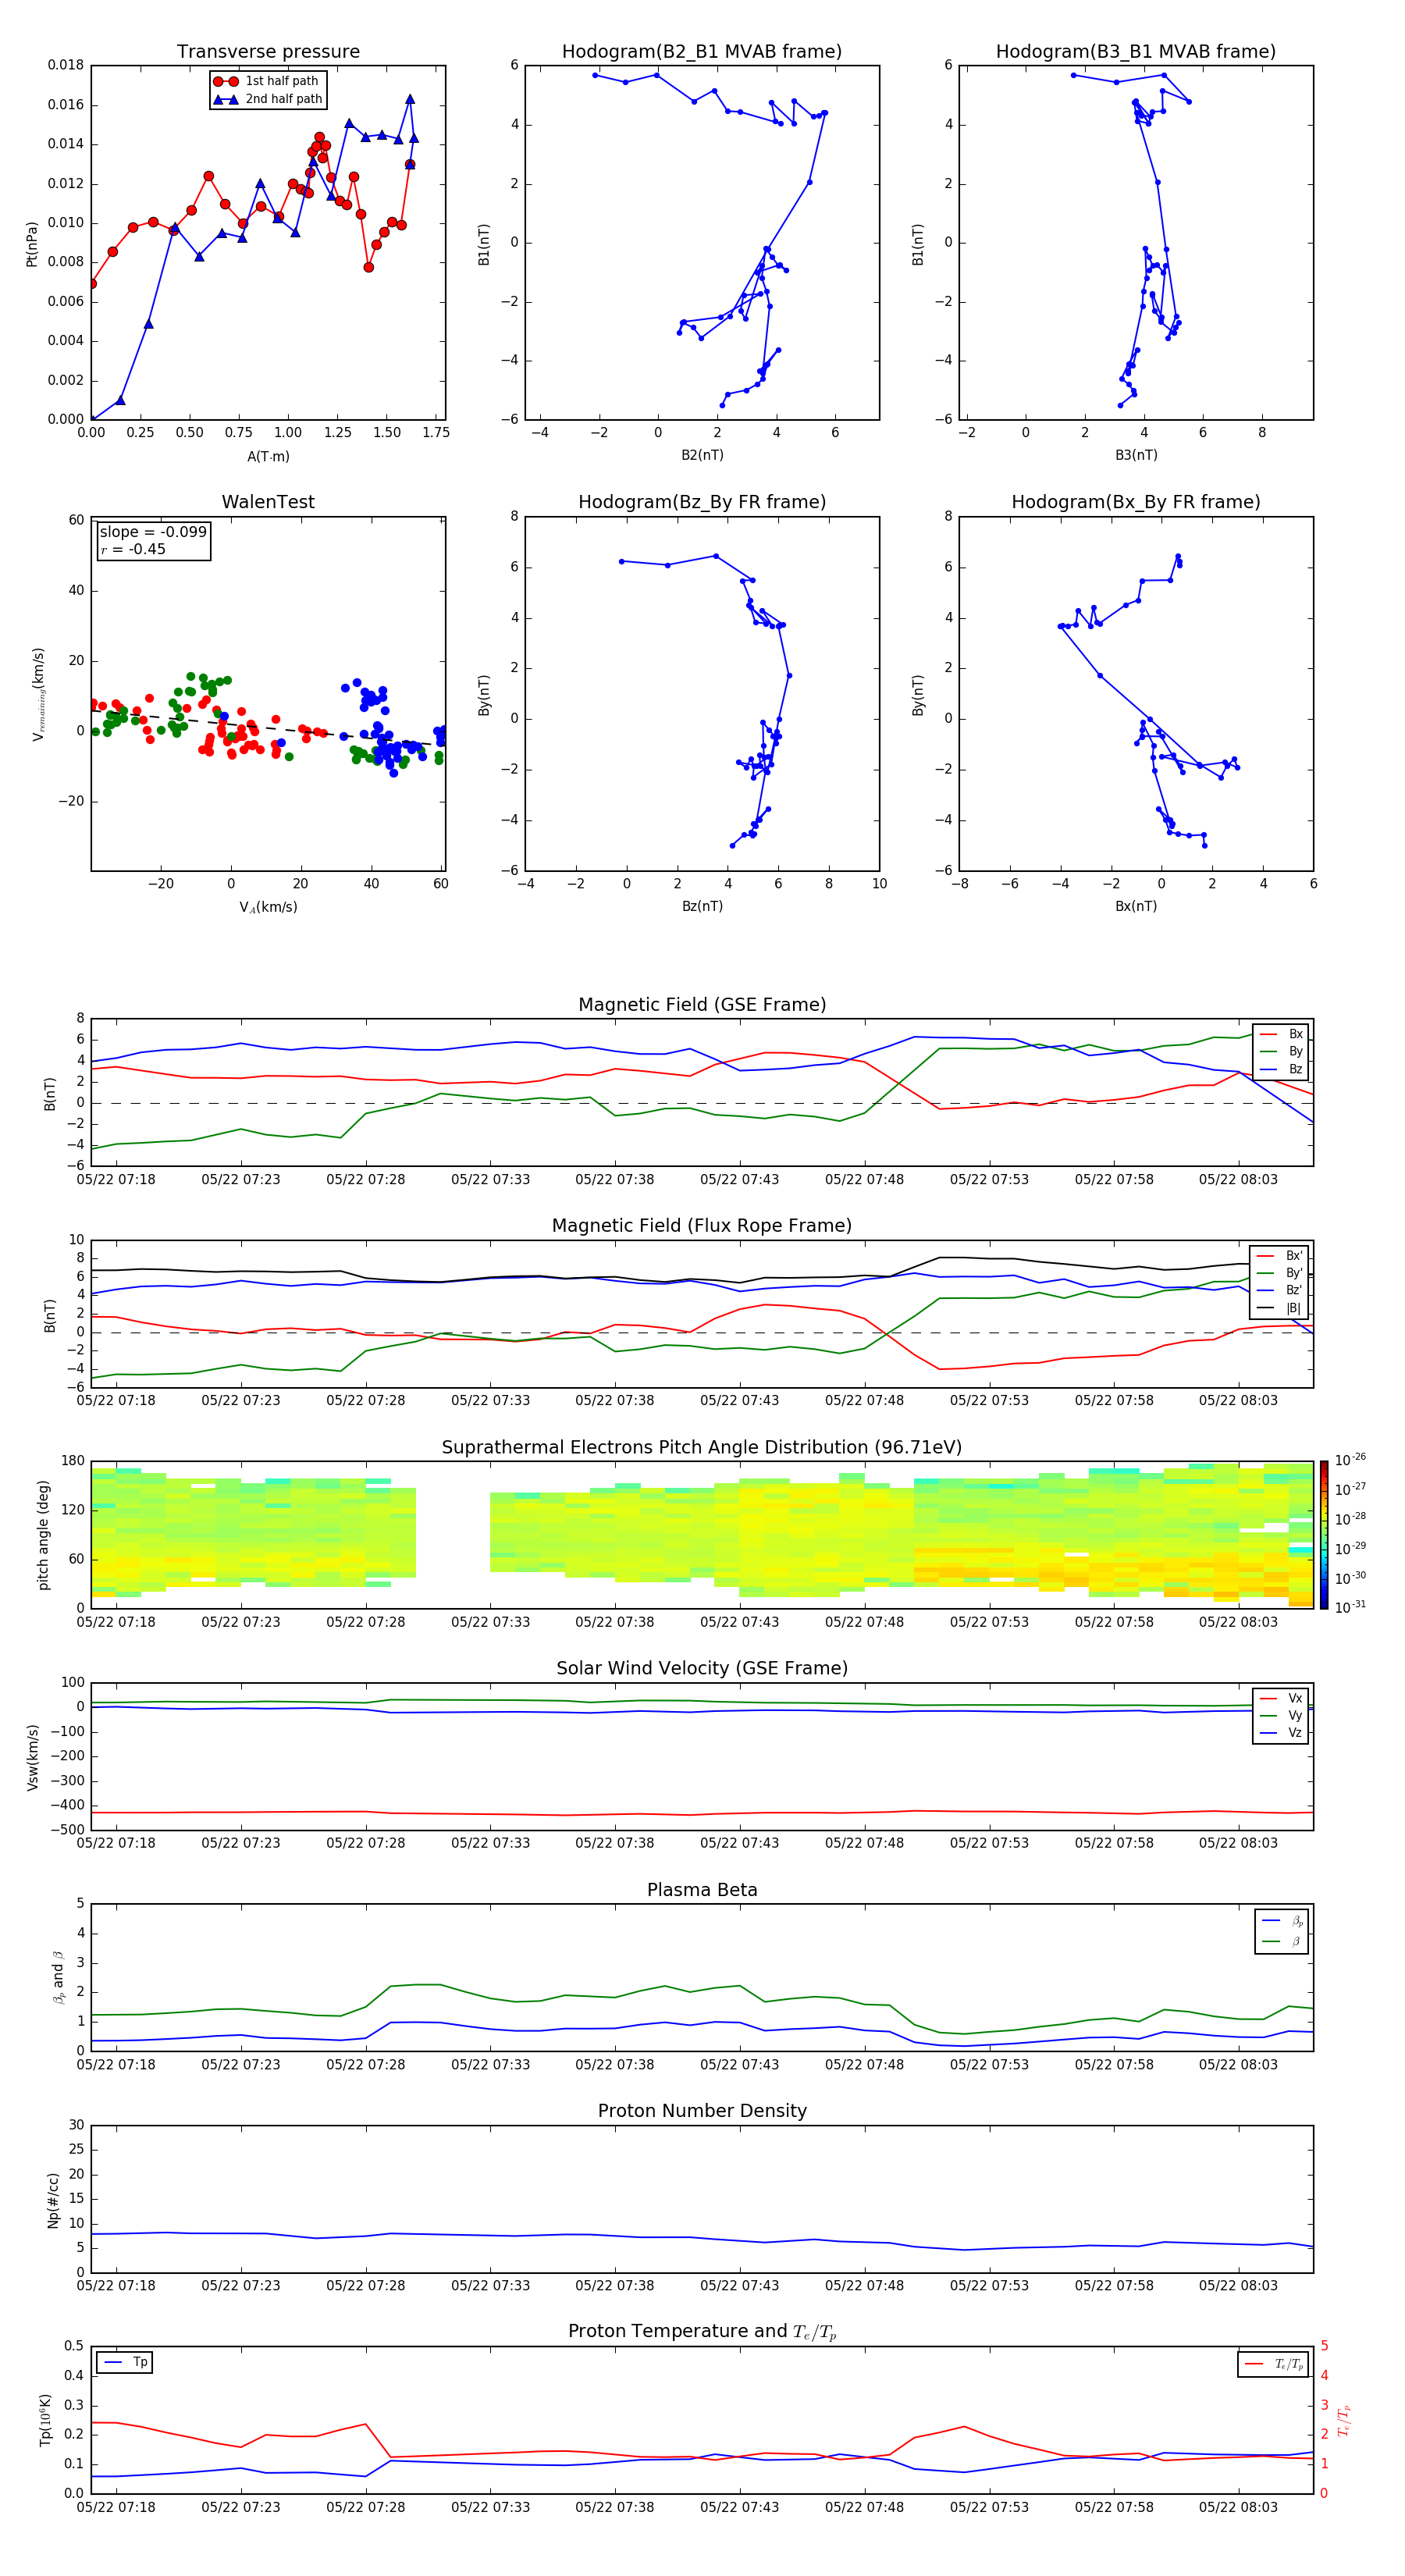Click the 'Proton Number Density' title
The image size is (1405, 2576).
pos(702,2112)
